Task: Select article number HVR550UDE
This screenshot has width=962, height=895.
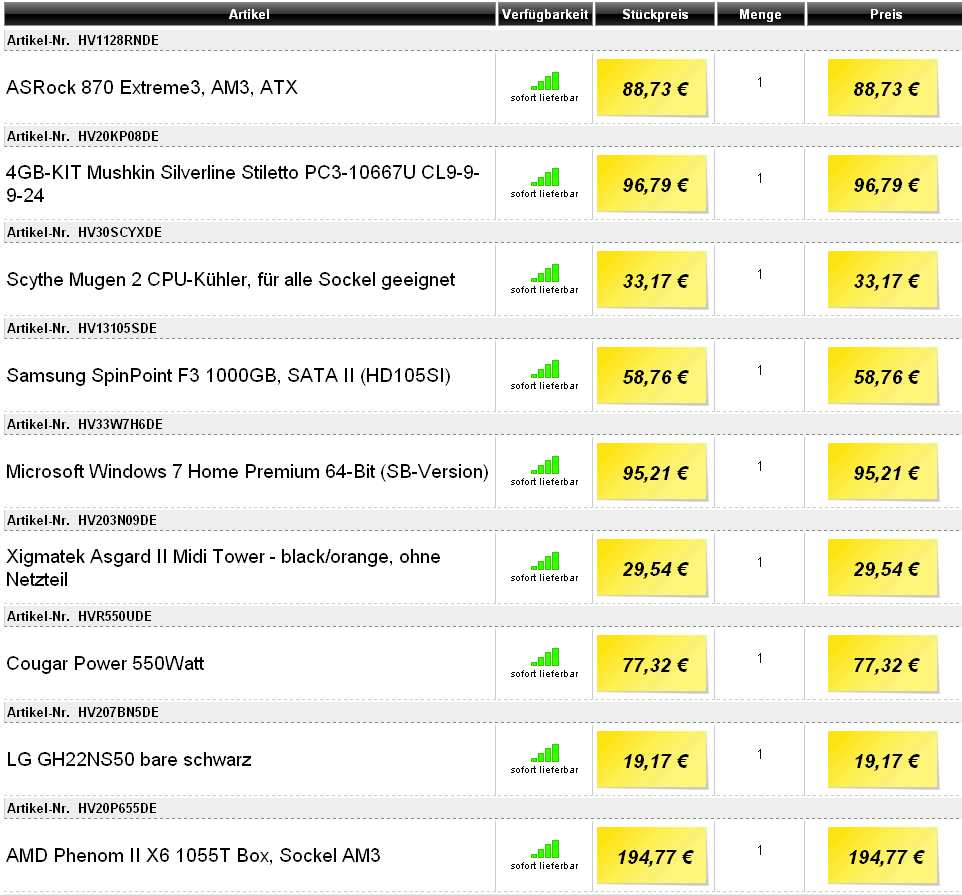Action: tap(115, 617)
